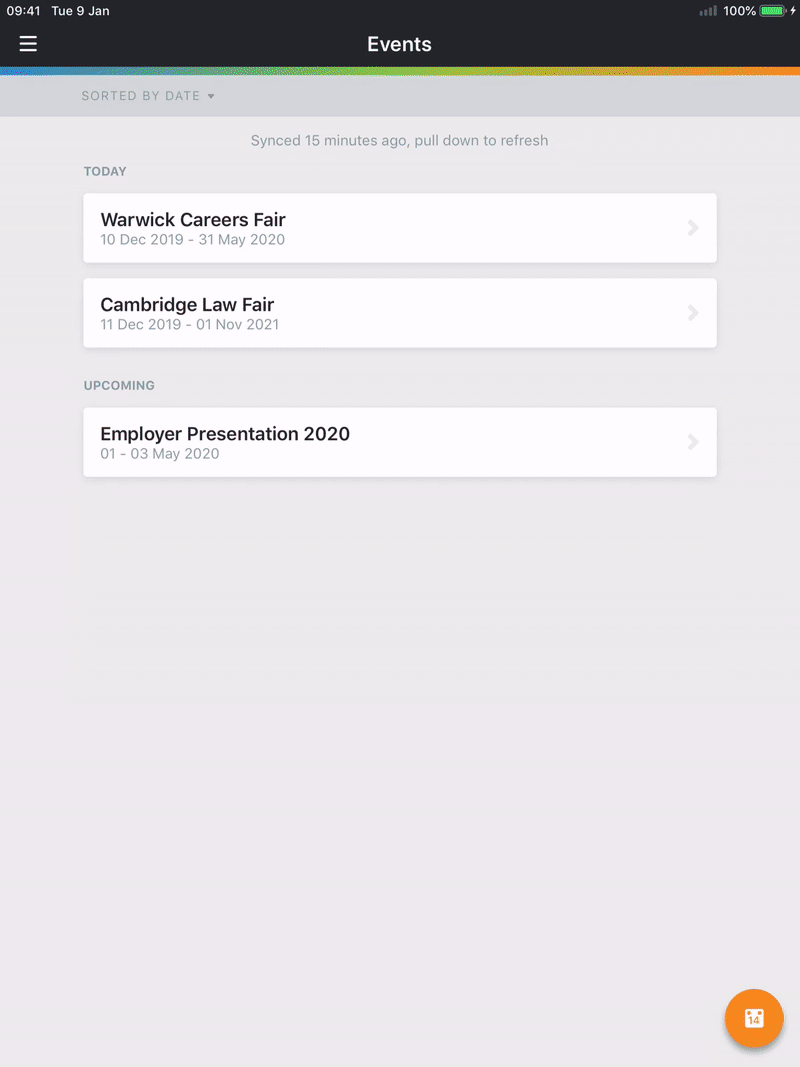Screen dimensions: 800x1067
Task: View Employer Presentation 2020 event details
Action: (400, 442)
